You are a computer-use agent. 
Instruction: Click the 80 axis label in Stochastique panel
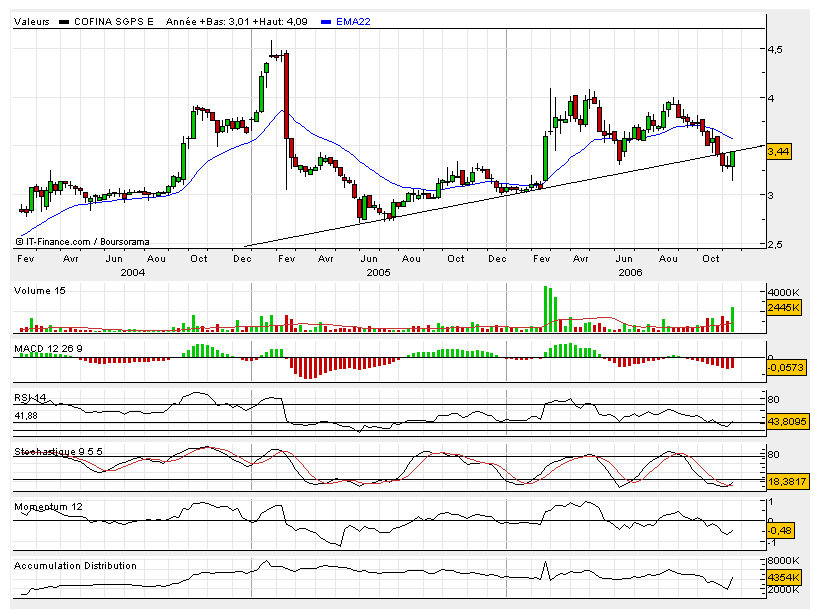(x=773, y=455)
